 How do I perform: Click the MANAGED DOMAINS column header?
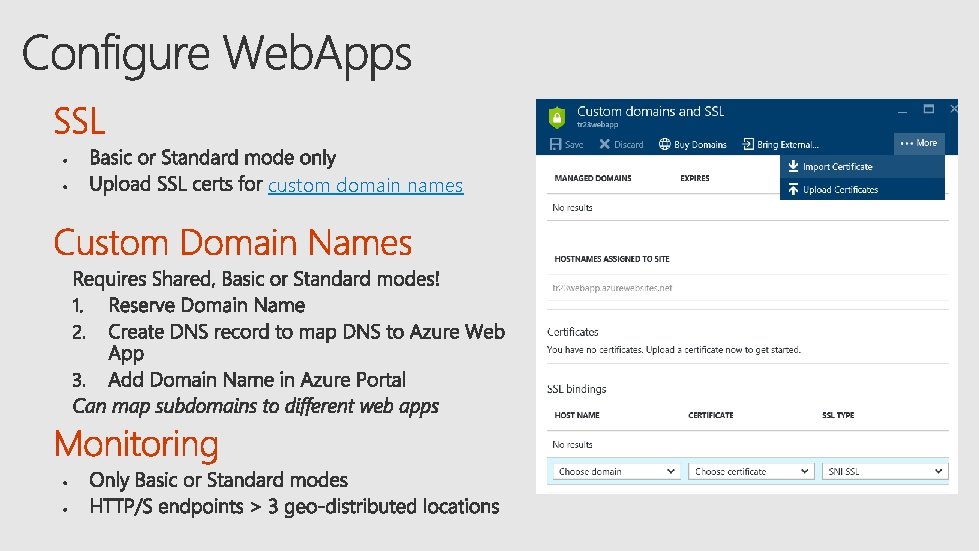(x=593, y=178)
